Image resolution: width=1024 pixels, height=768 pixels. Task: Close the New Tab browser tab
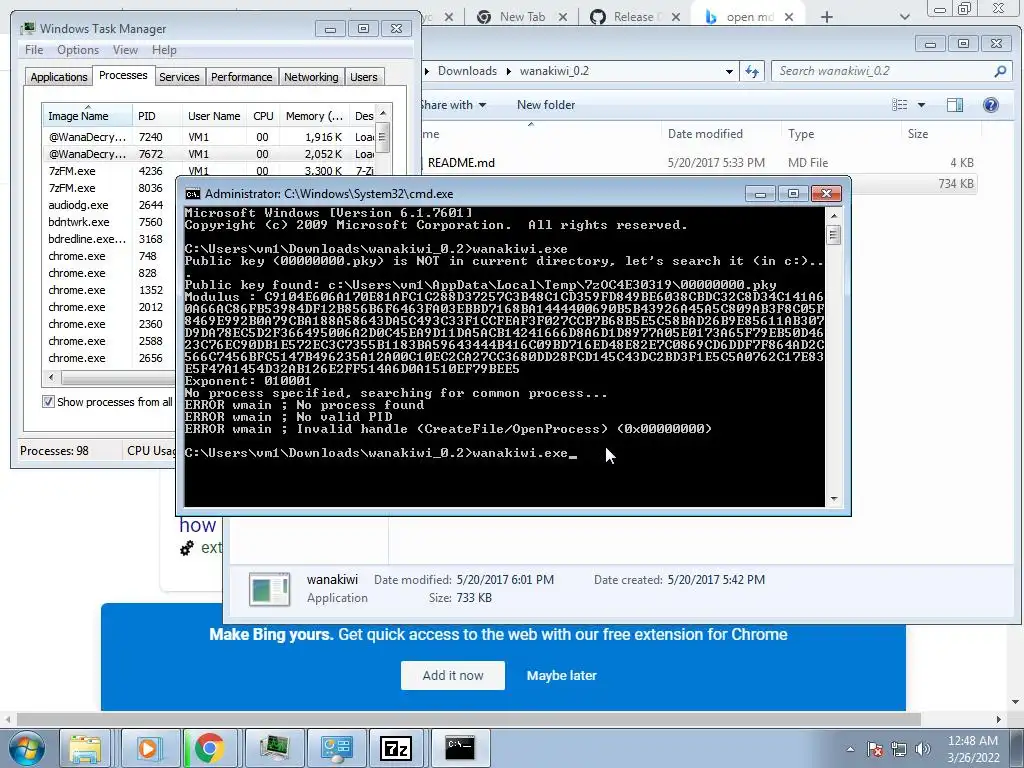(563, 17)
